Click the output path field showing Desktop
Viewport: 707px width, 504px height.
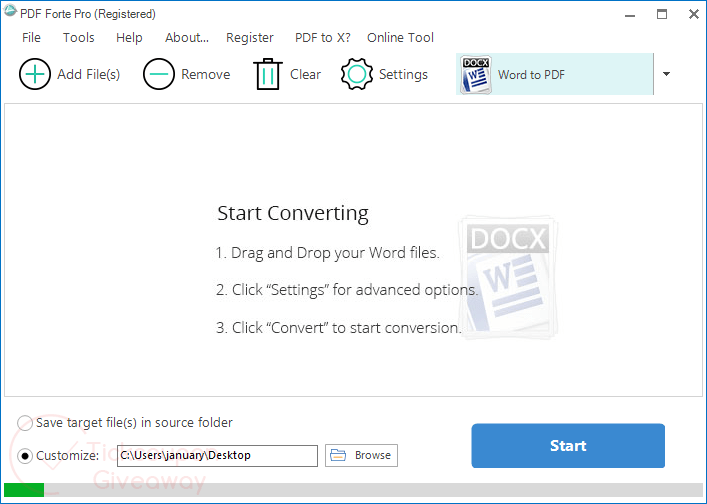coord(217,456)
